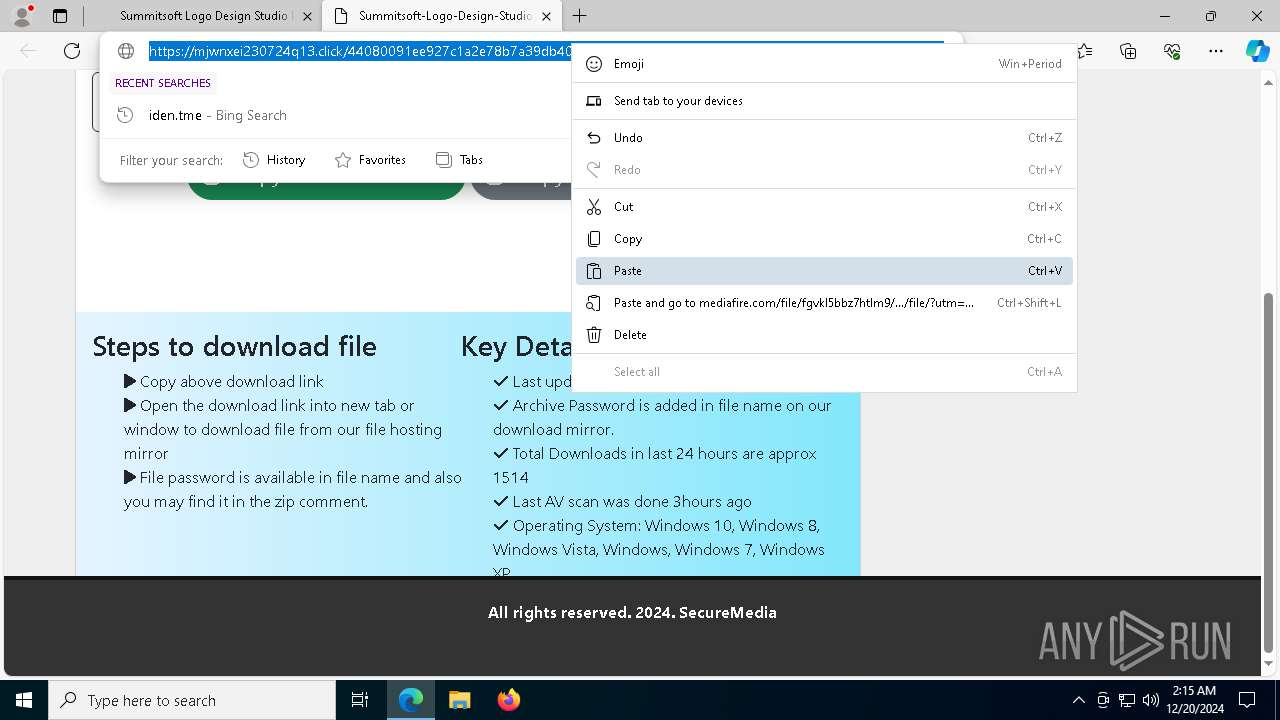The width and height of the screenshot is (1280, 720).
Task: Close the Summitsoft Logo Design Studio first tab
Action: (x=307, y=16)
